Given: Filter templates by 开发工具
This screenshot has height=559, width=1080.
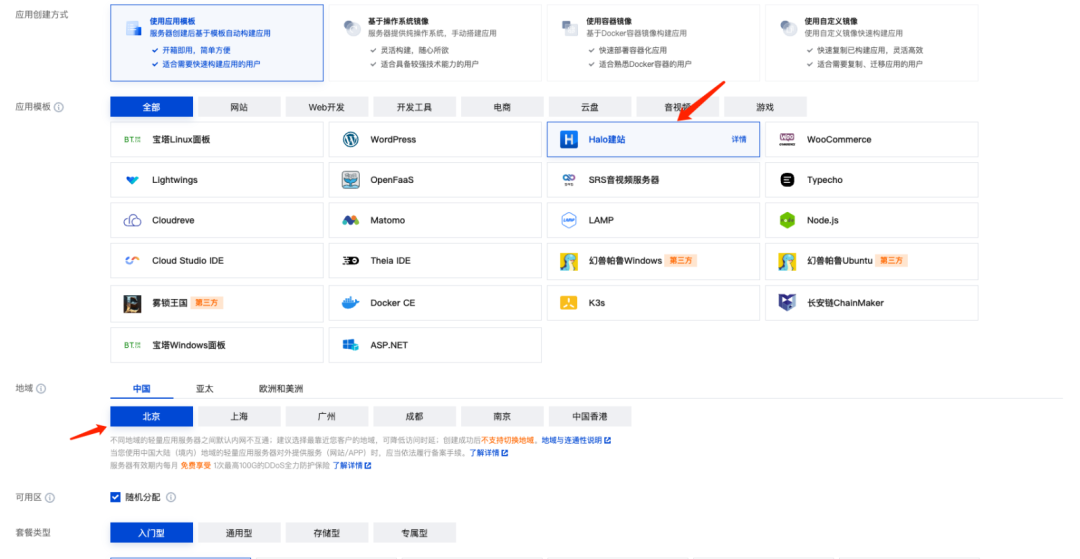Looking at the screenshot, I should pyautogui.click(x=415, y=107).
